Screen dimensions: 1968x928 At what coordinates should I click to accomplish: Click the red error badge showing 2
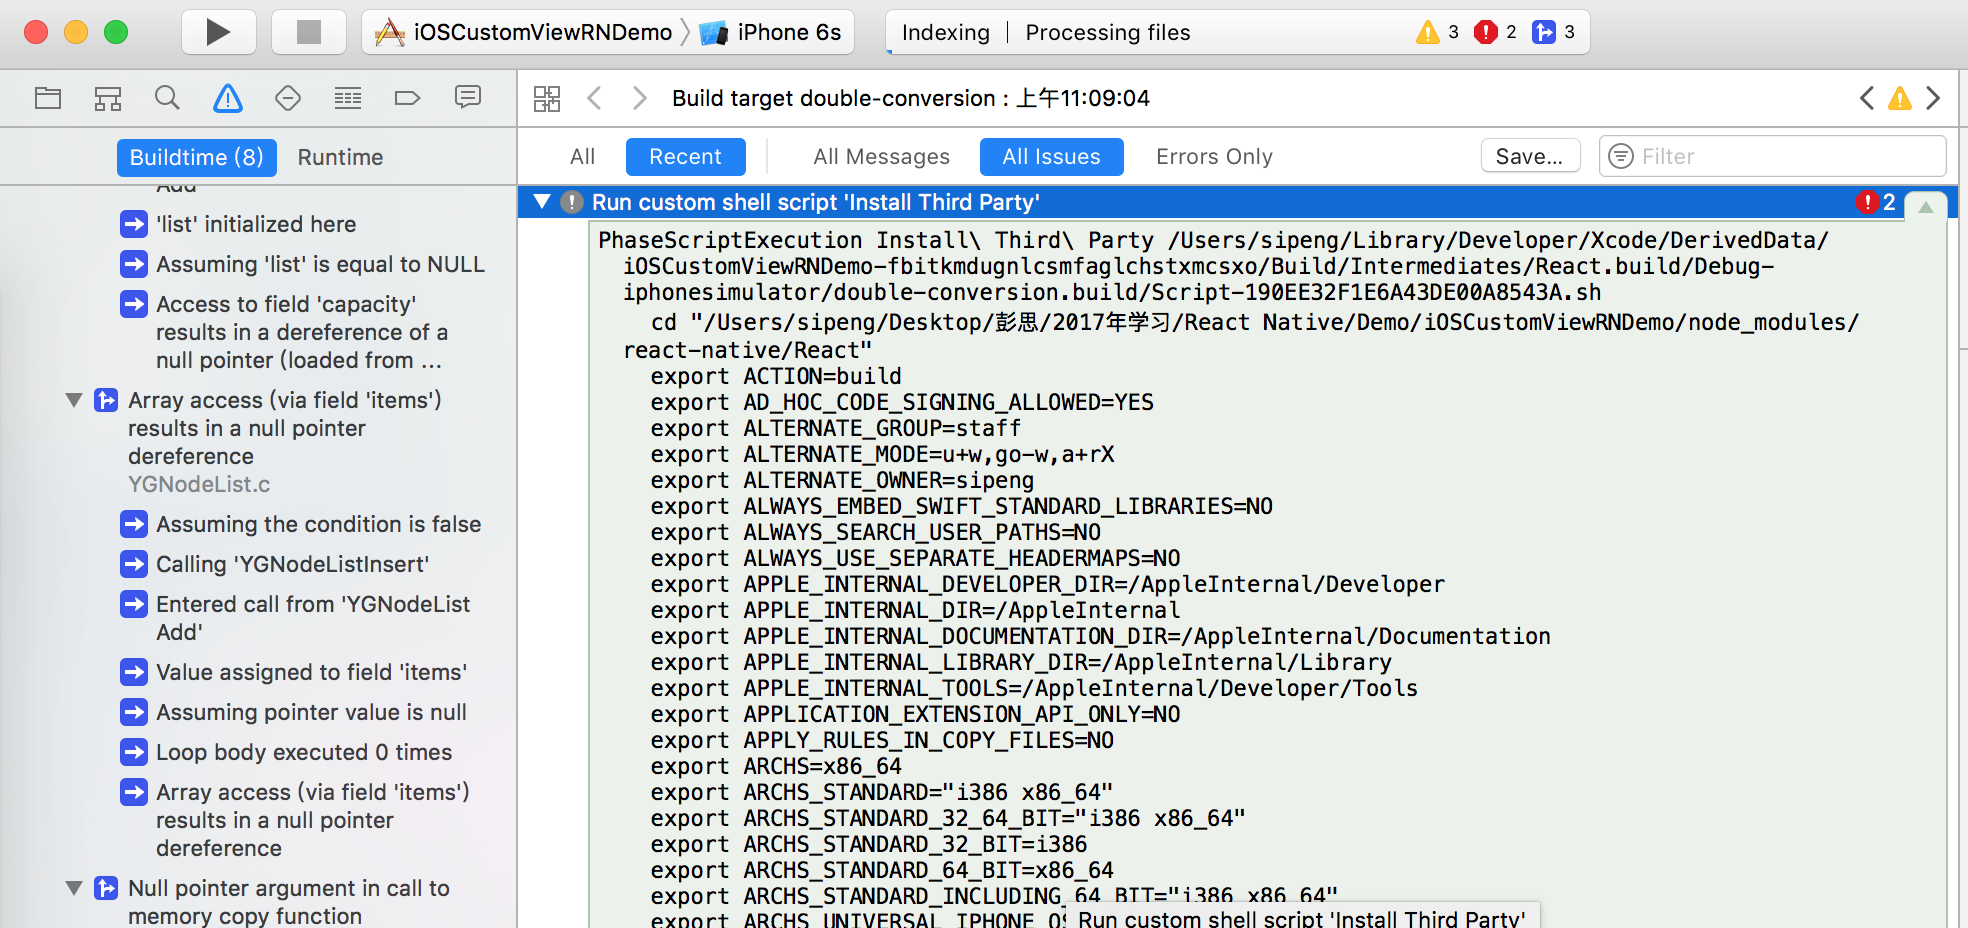(x=1876, y=202)
